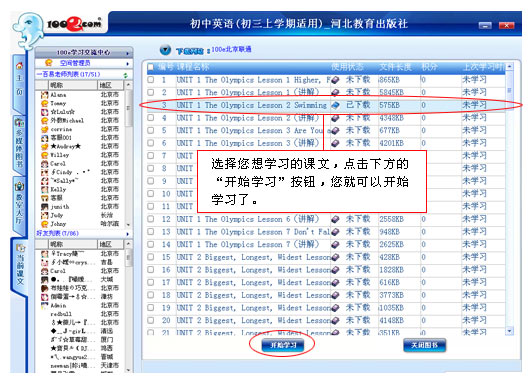Check the box for lesson row 2
Viewport: 530px width, 382px height.
(x=151, y=92)
